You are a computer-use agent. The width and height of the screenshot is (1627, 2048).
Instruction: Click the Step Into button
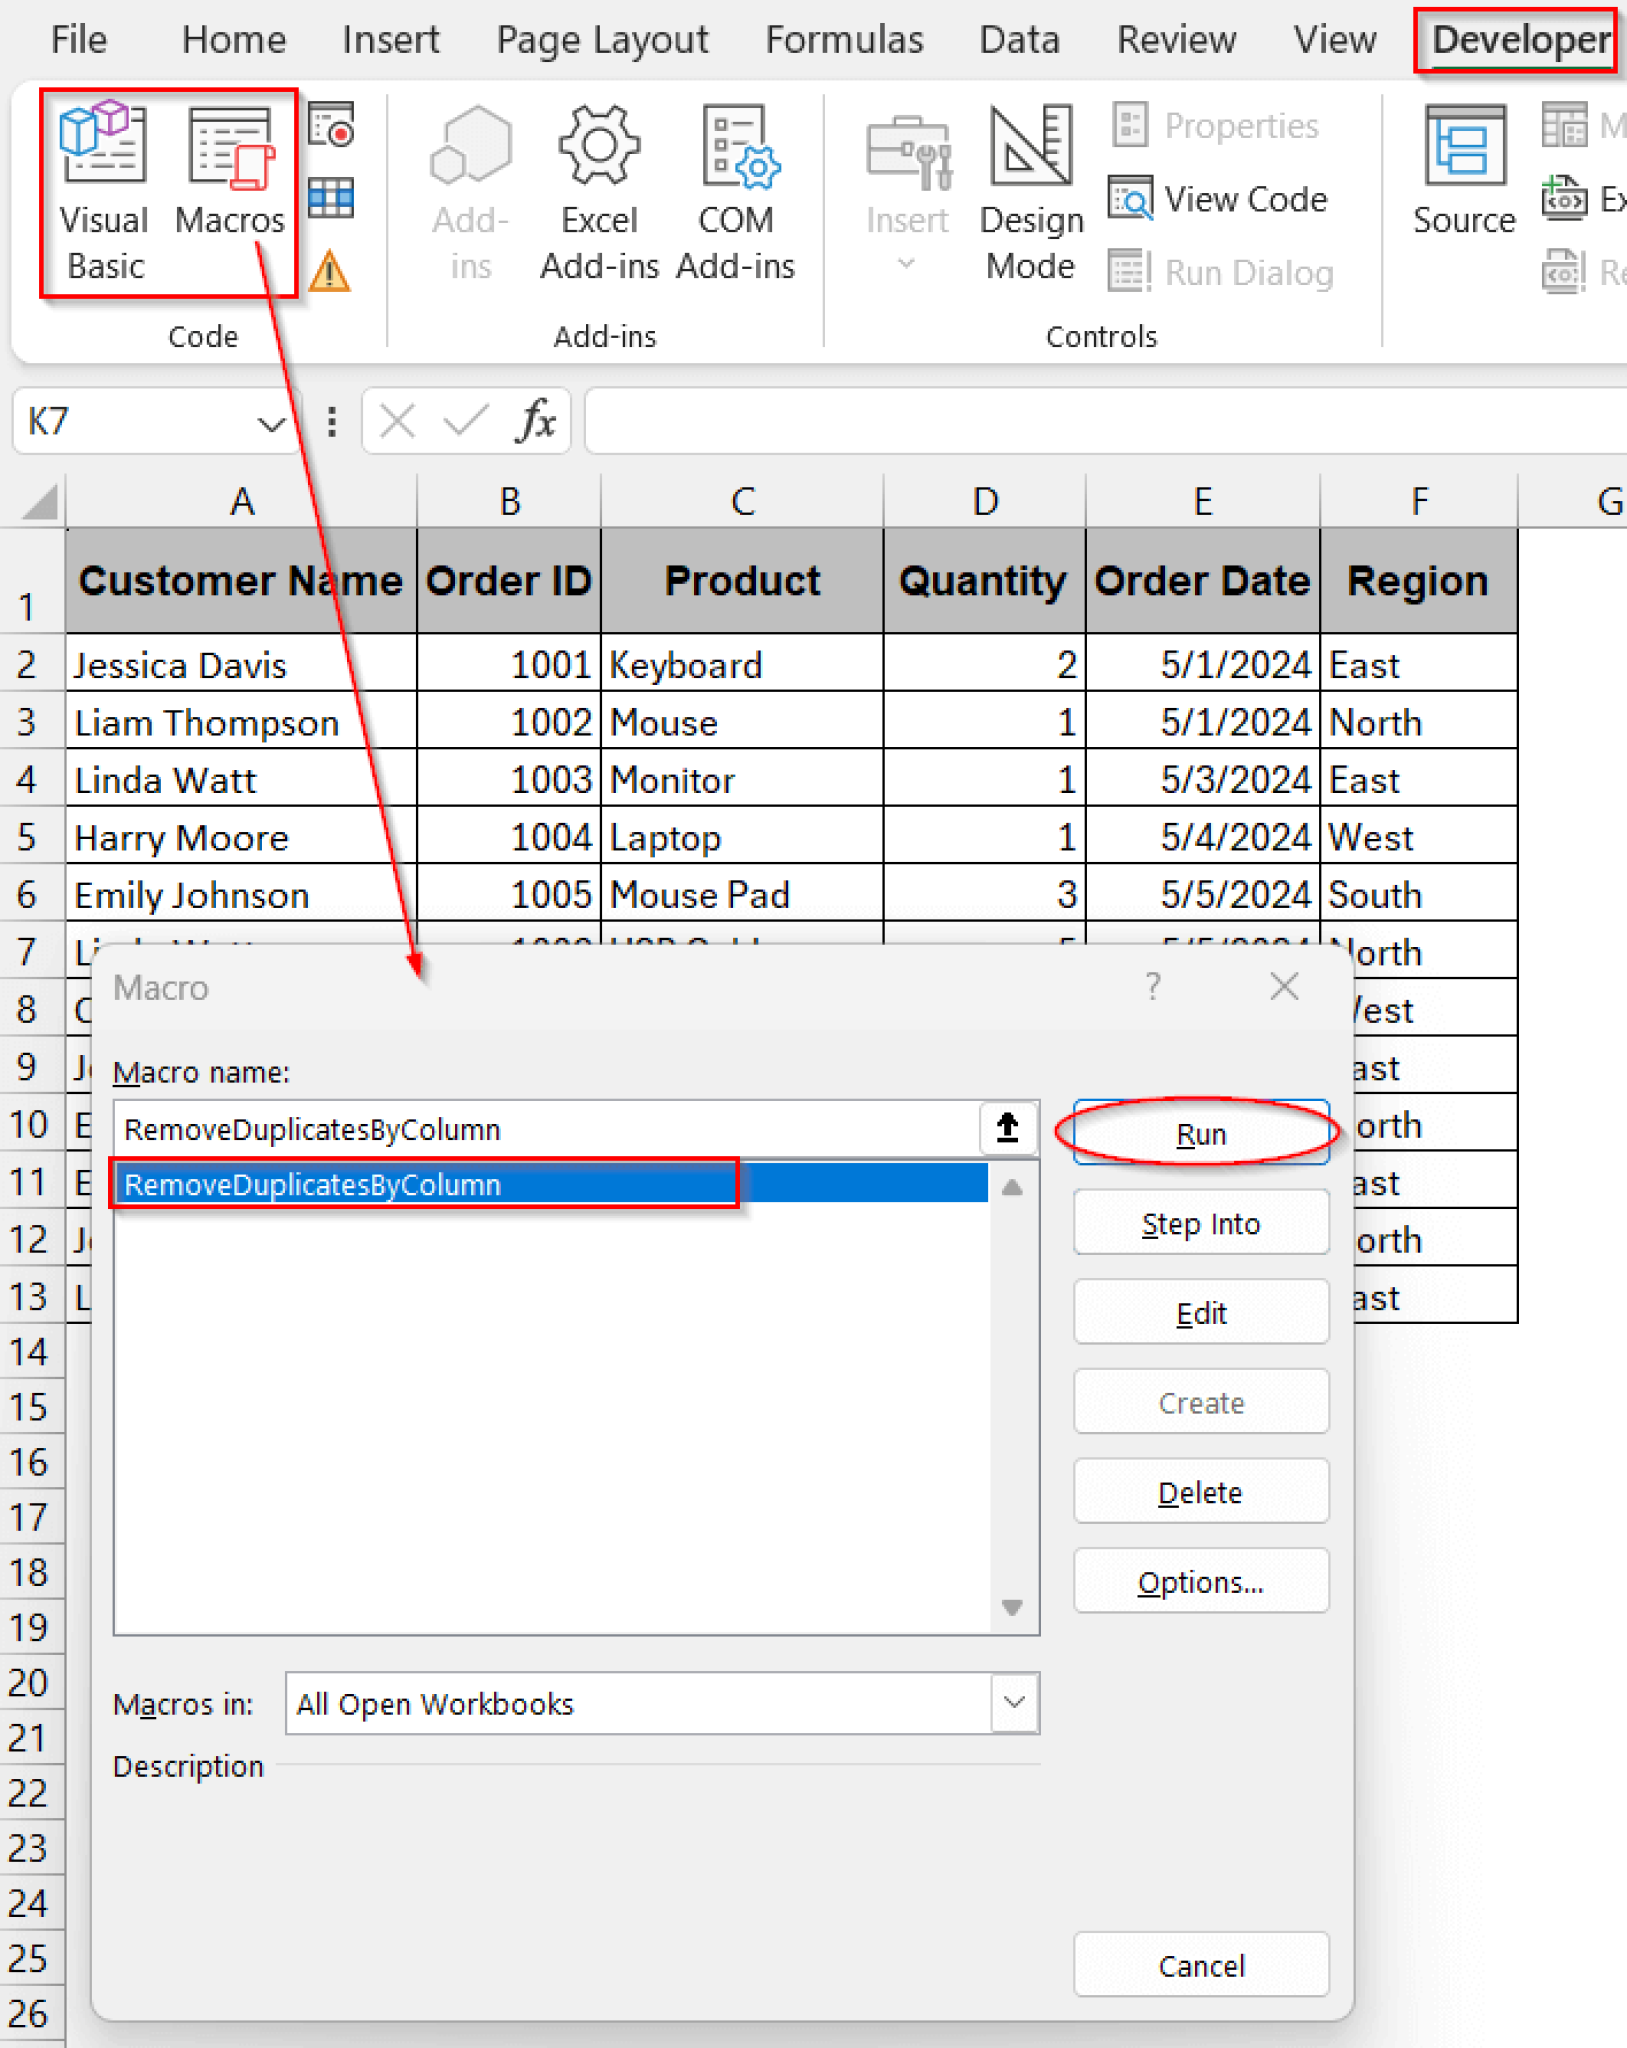(1200, 1222)
